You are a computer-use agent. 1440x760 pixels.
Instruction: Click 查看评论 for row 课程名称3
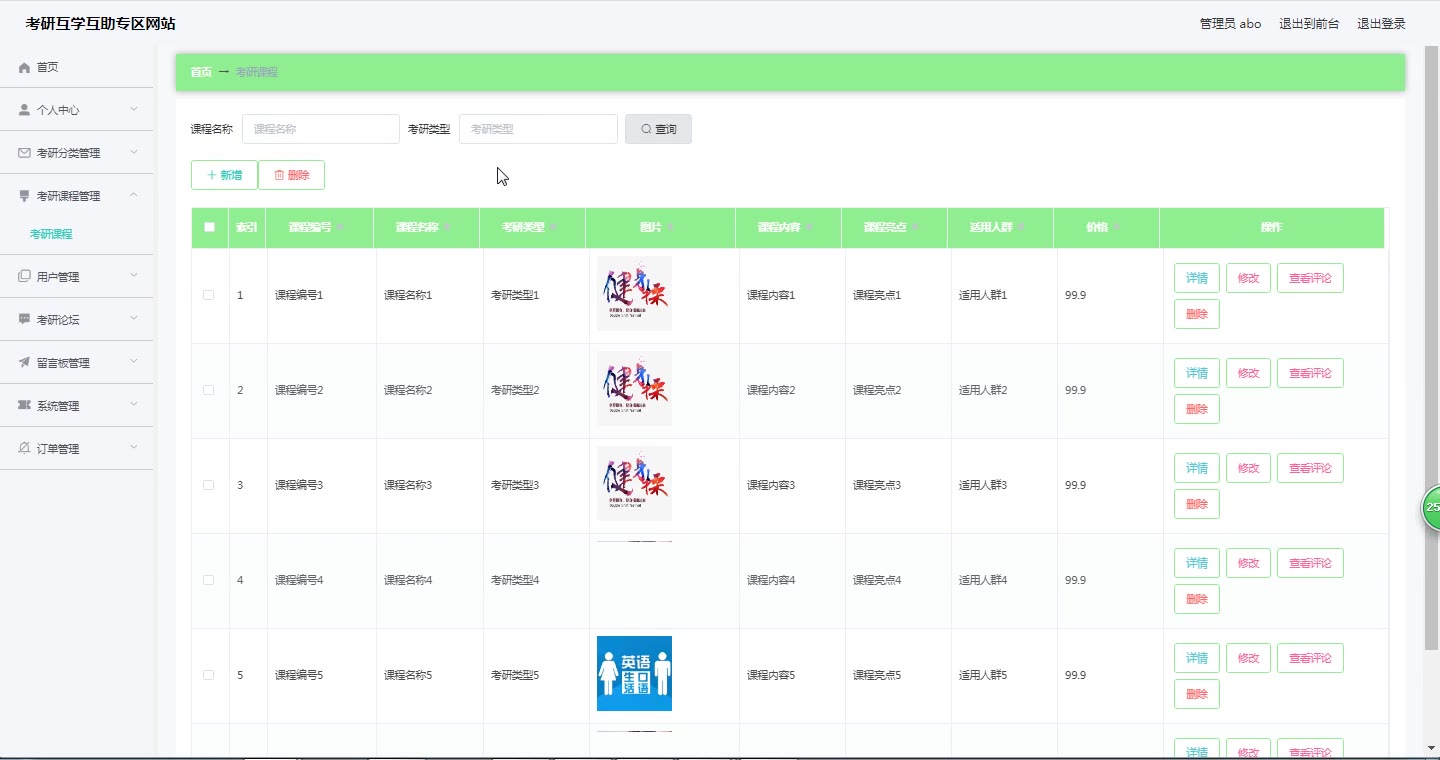pyautogui.click(x=1310, y=468)
